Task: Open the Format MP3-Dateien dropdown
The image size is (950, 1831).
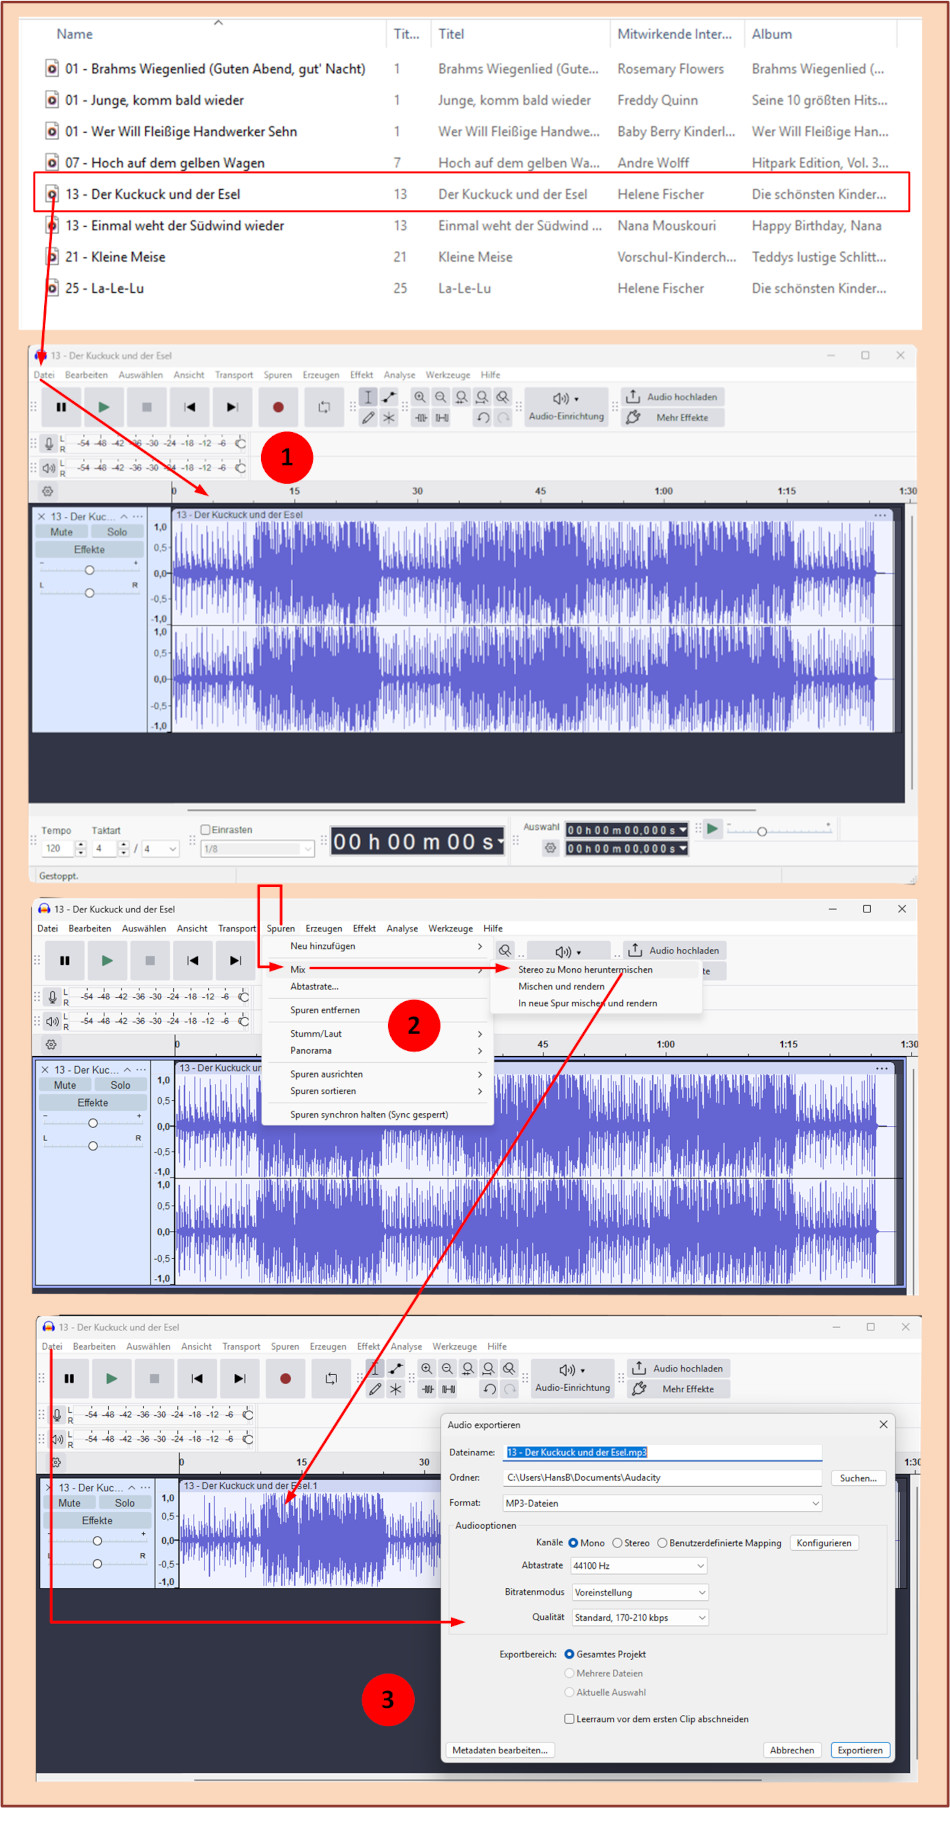Action: pyautogui.click(x=662, y=1503)
